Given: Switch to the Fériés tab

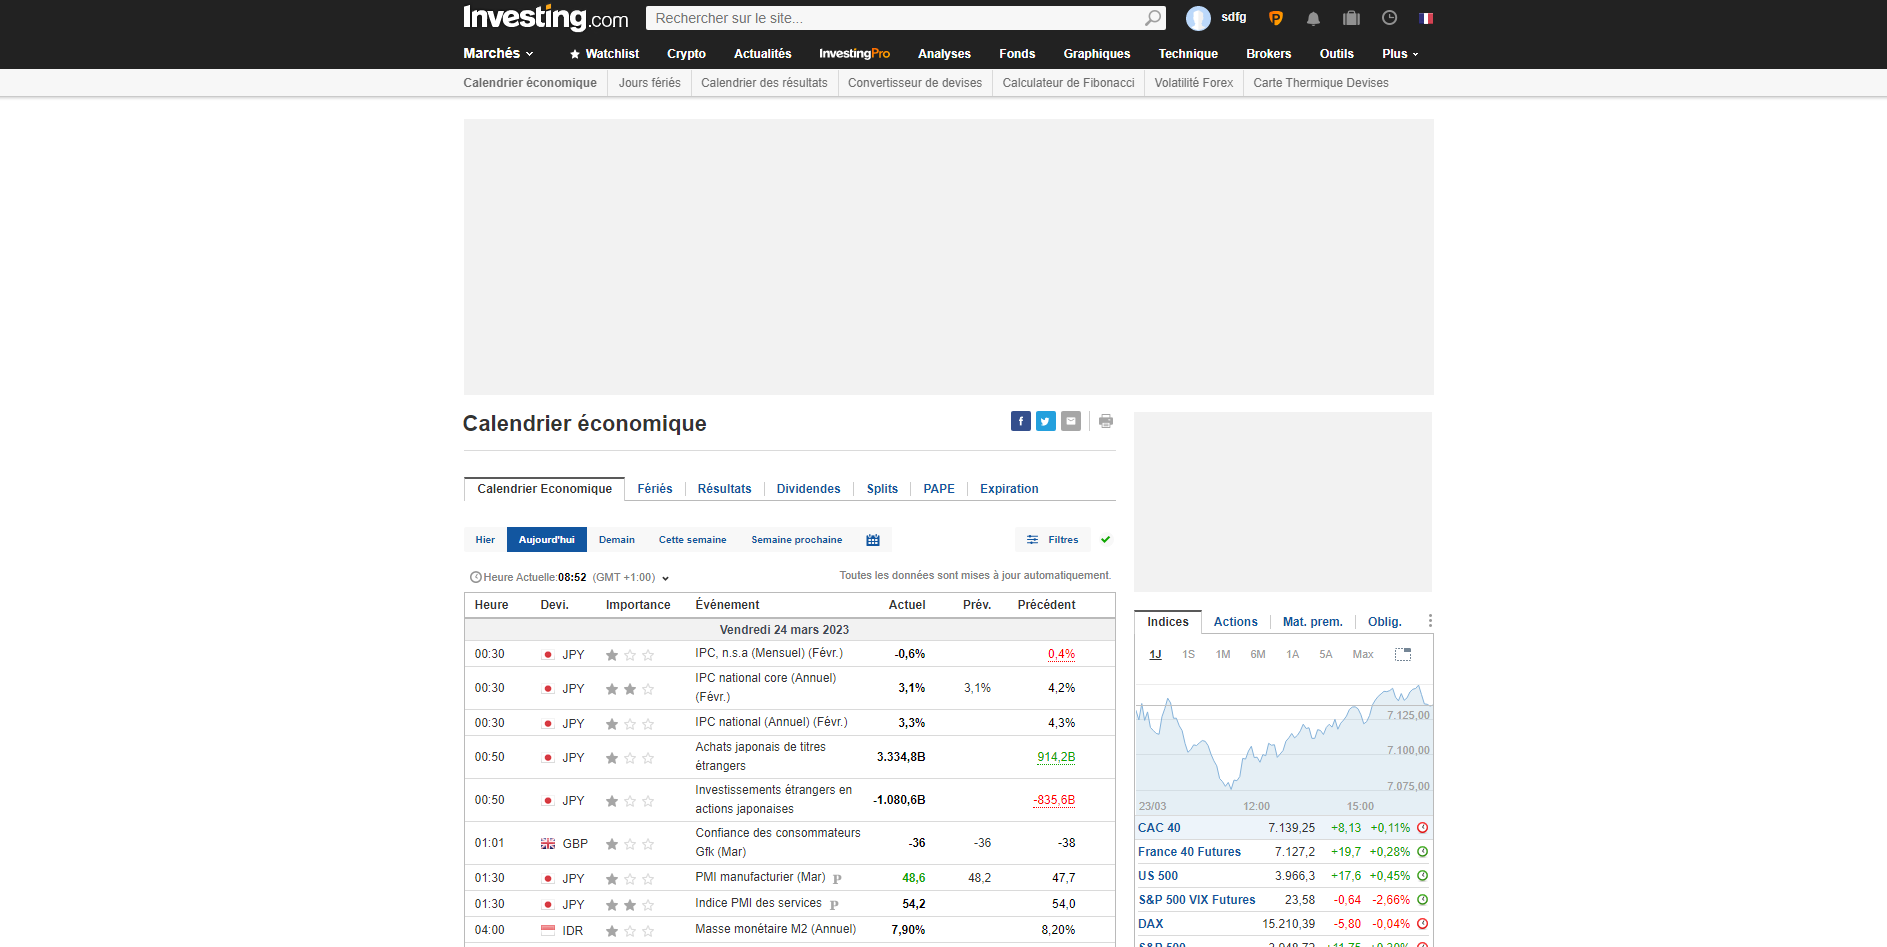Looking at the screenshot, I should (x=655, y=489).
